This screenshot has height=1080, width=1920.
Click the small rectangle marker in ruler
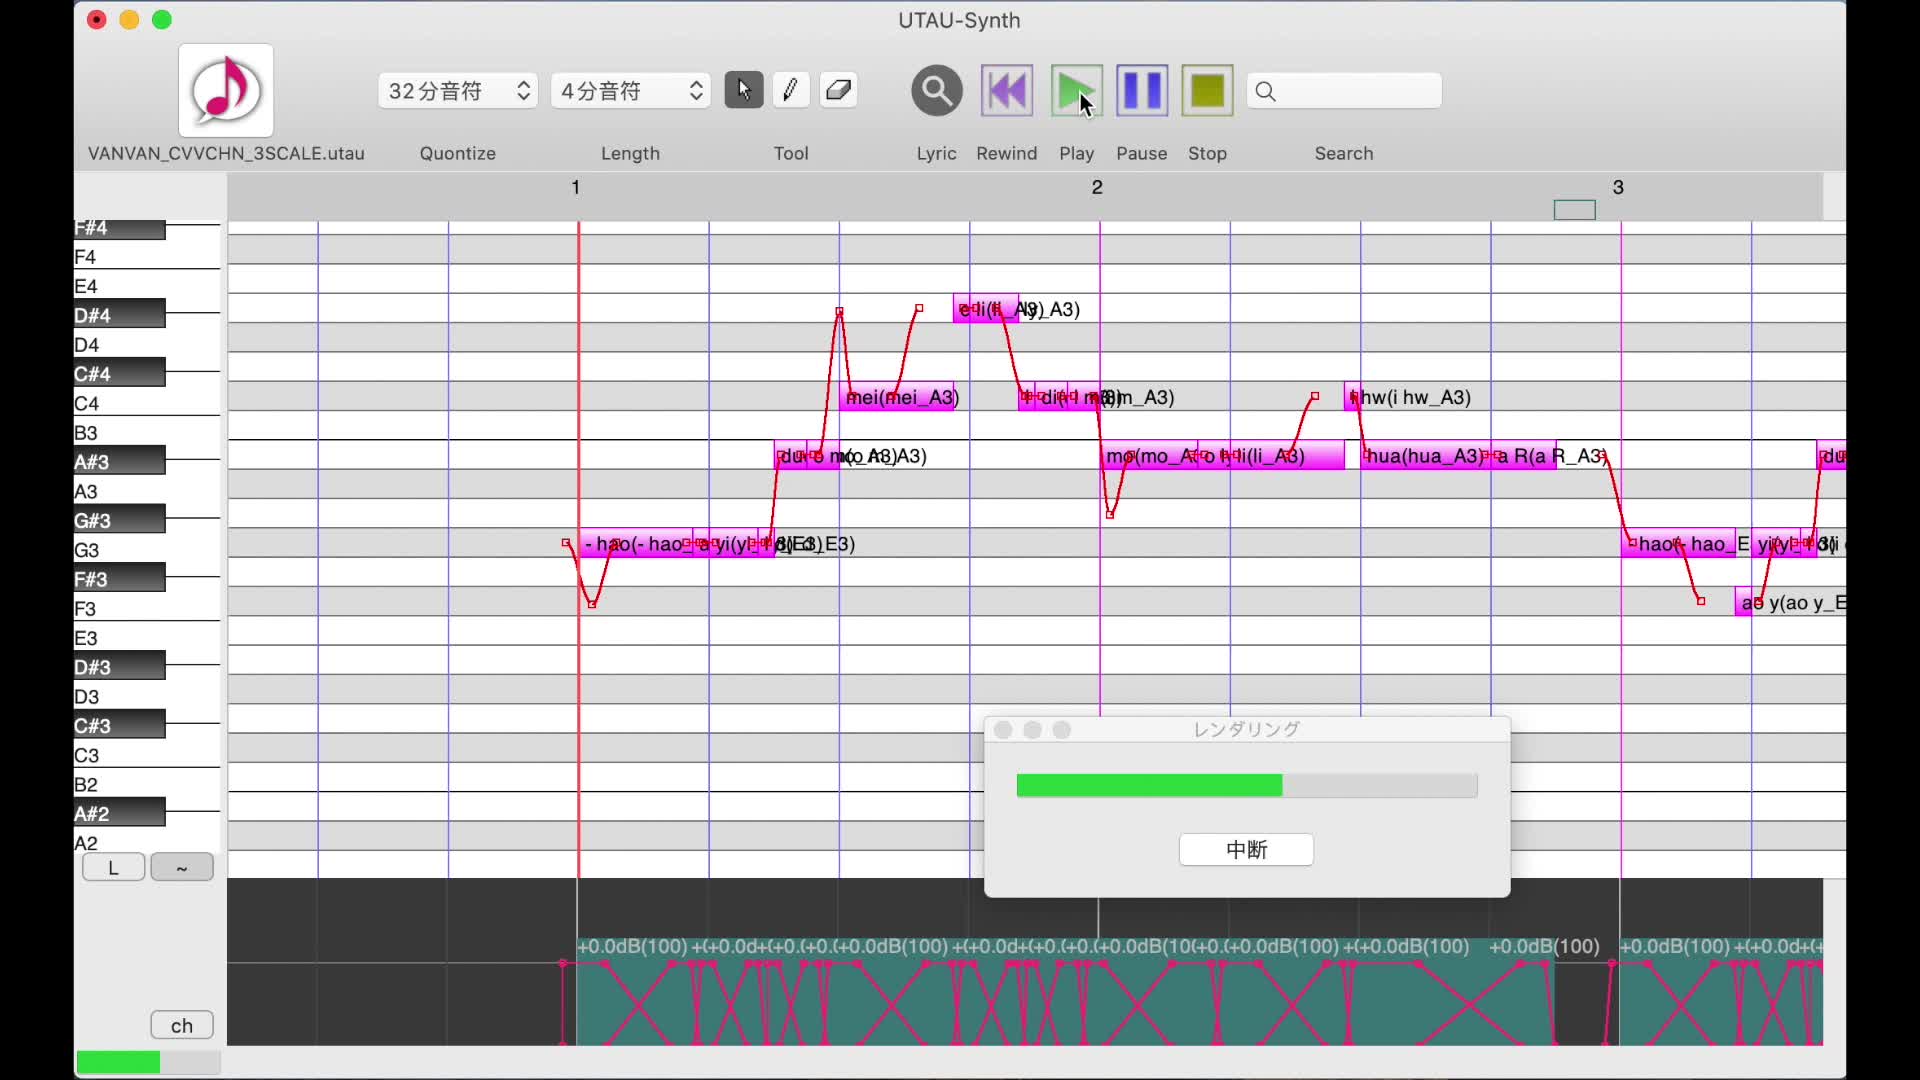tap(1575, 210)
